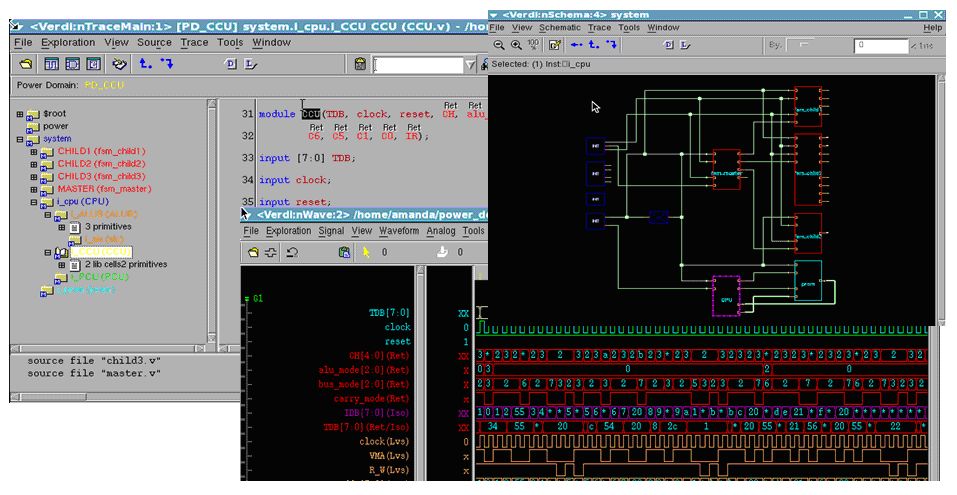Click the blue down-arrow trace icon in nTrace
Image resolution: width=957 pixels, height=495 pixels.
[x=167, y=63]
